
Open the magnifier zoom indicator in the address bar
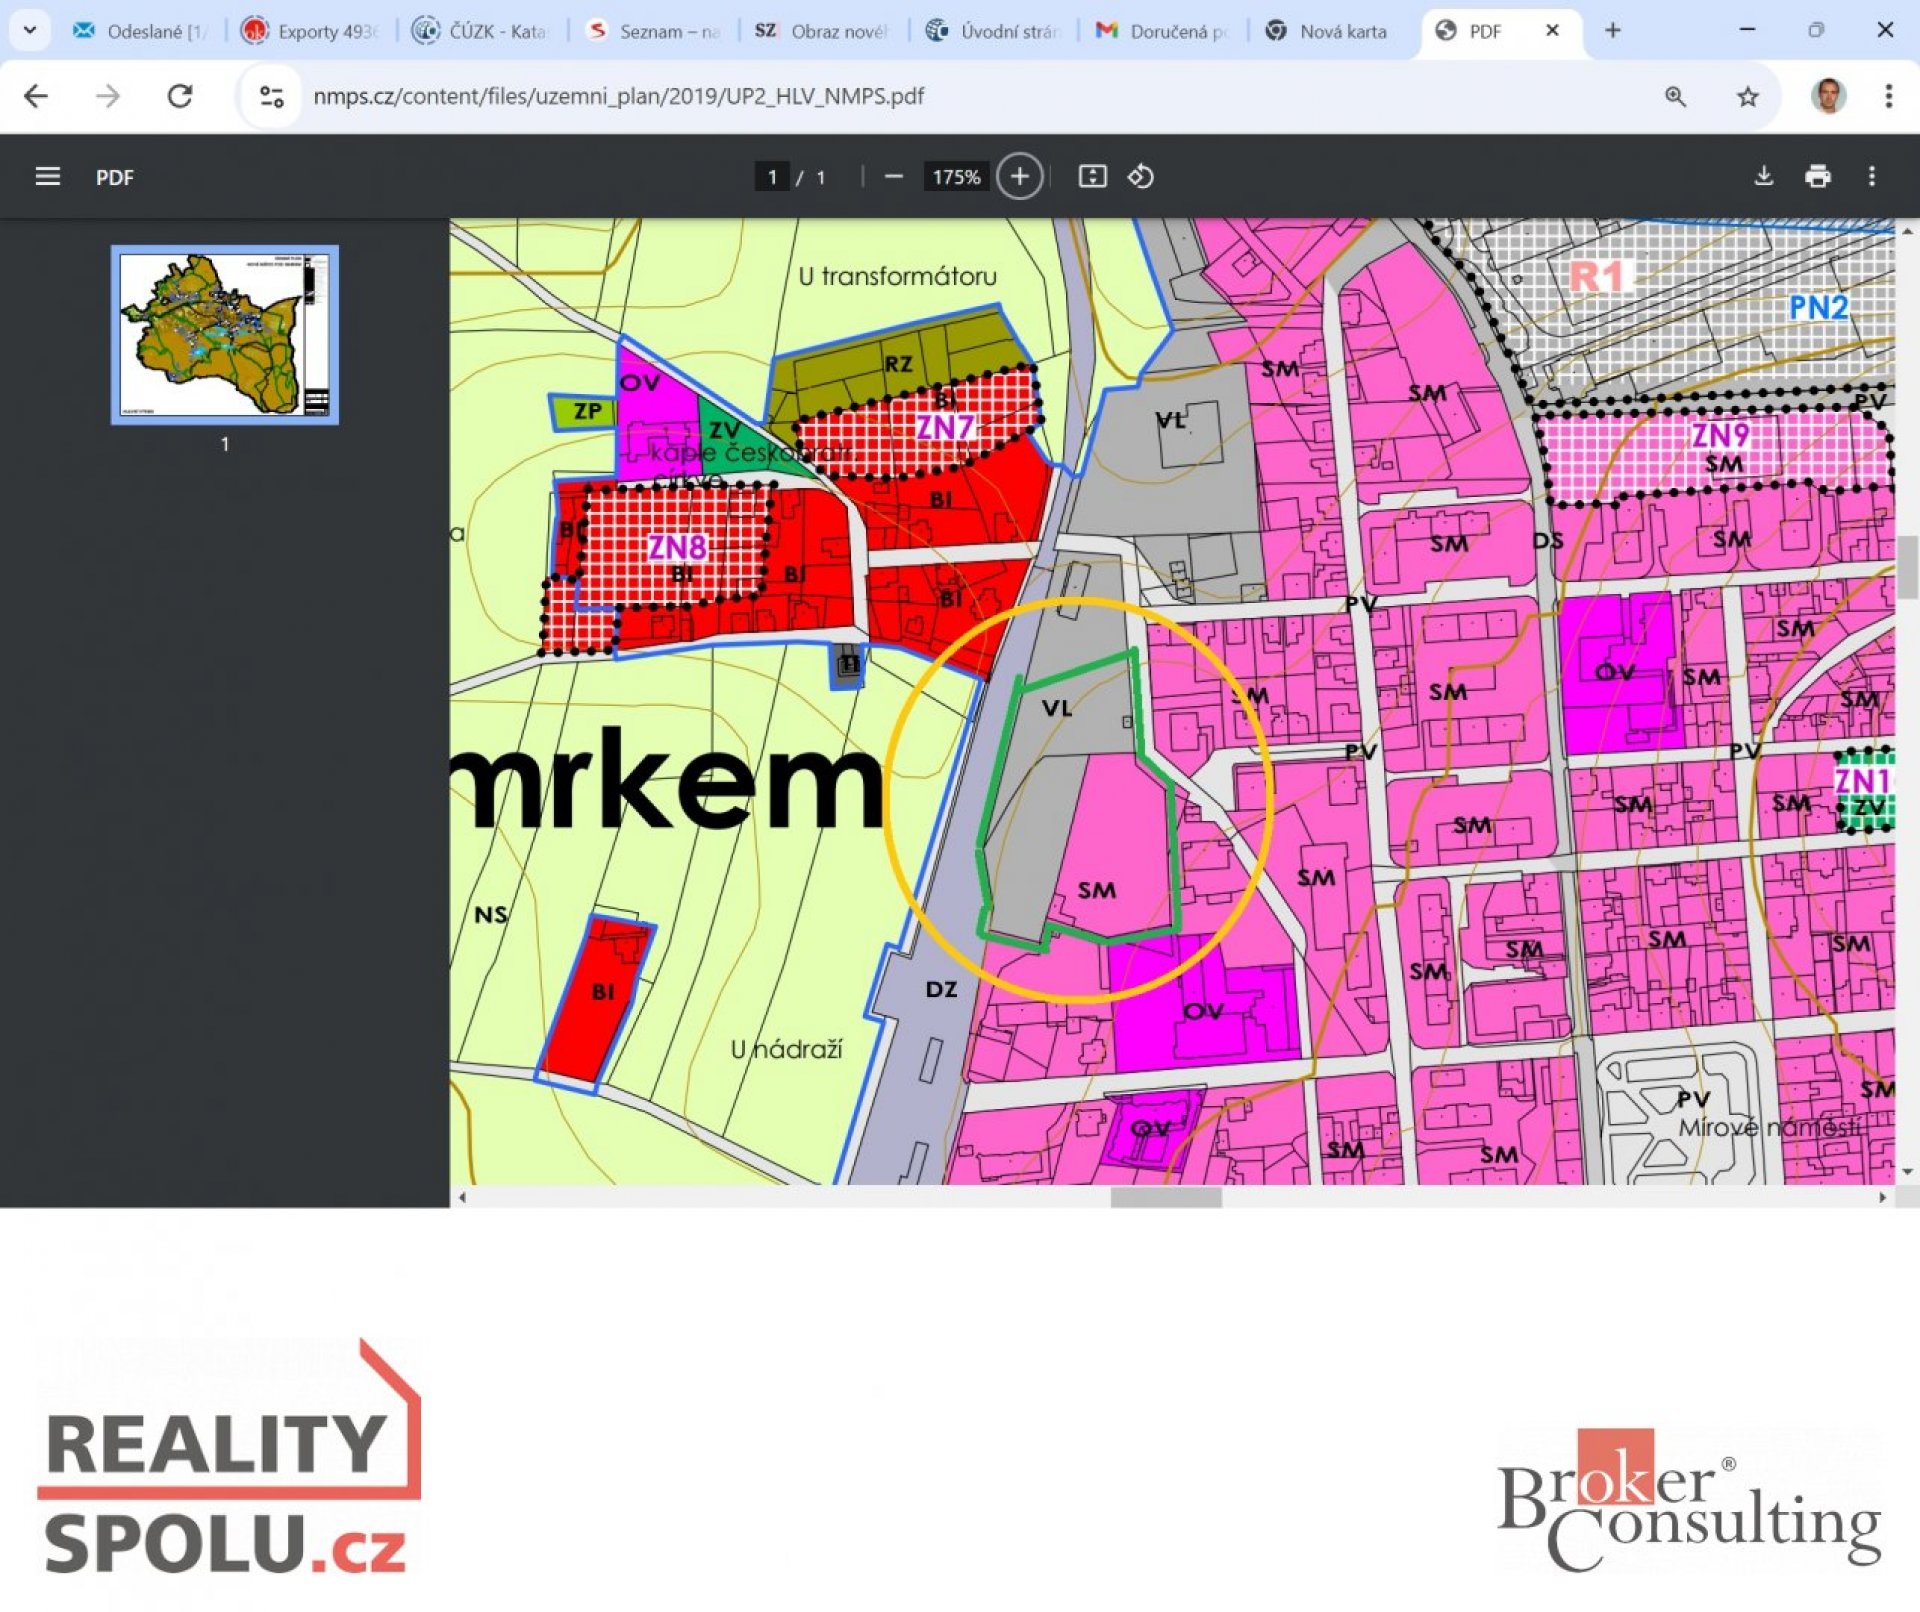1675,96
